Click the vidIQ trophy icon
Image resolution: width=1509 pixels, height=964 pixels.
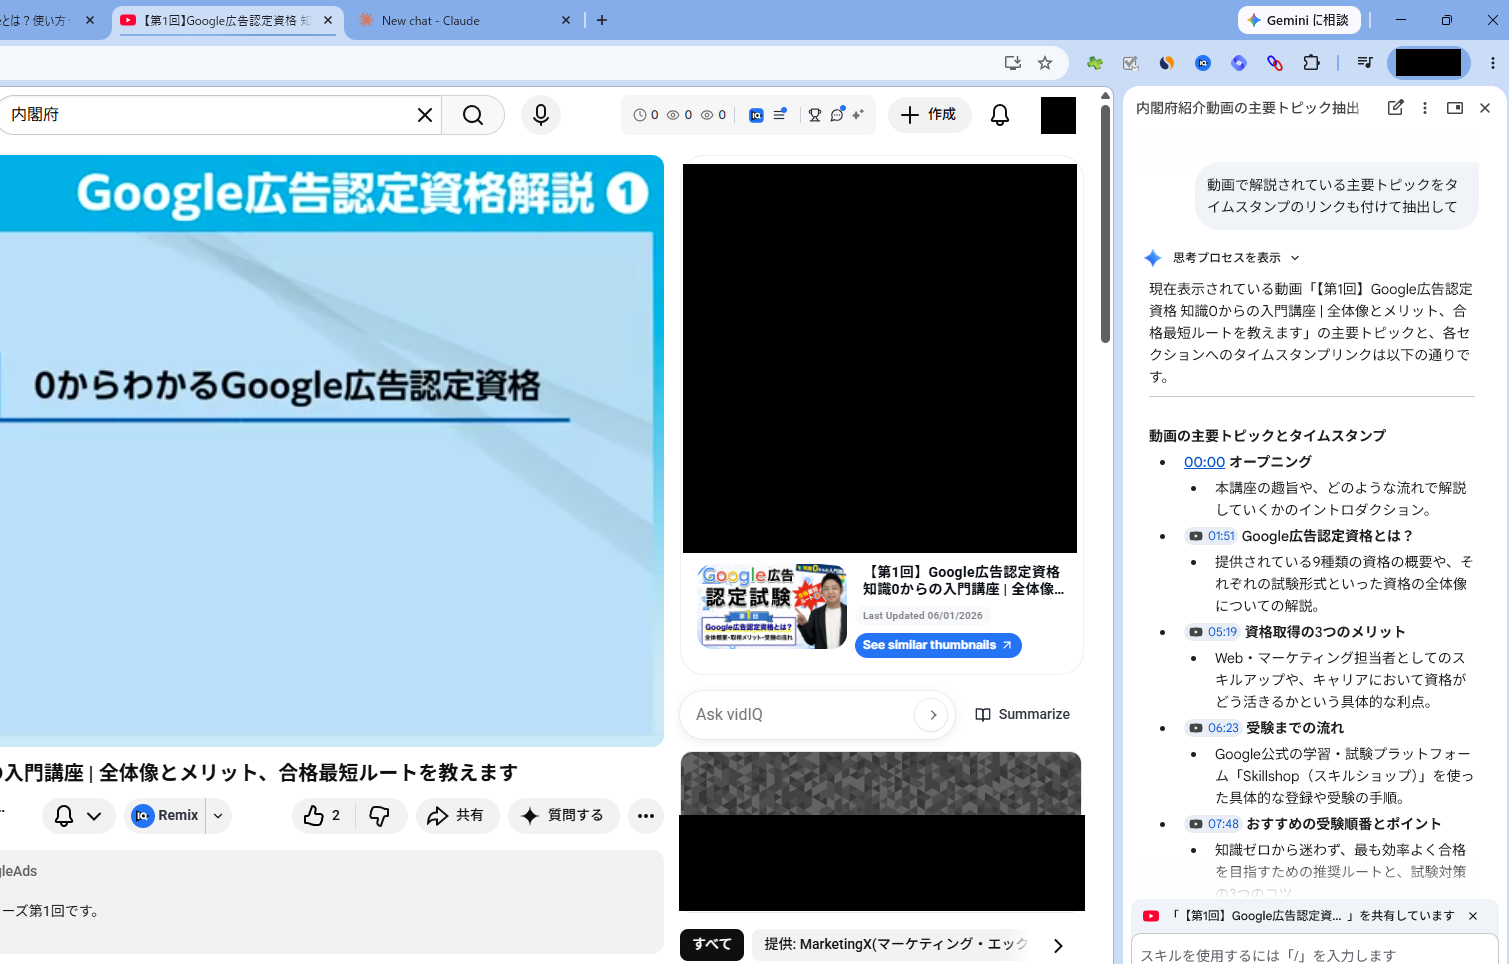[x=815, y=115]
